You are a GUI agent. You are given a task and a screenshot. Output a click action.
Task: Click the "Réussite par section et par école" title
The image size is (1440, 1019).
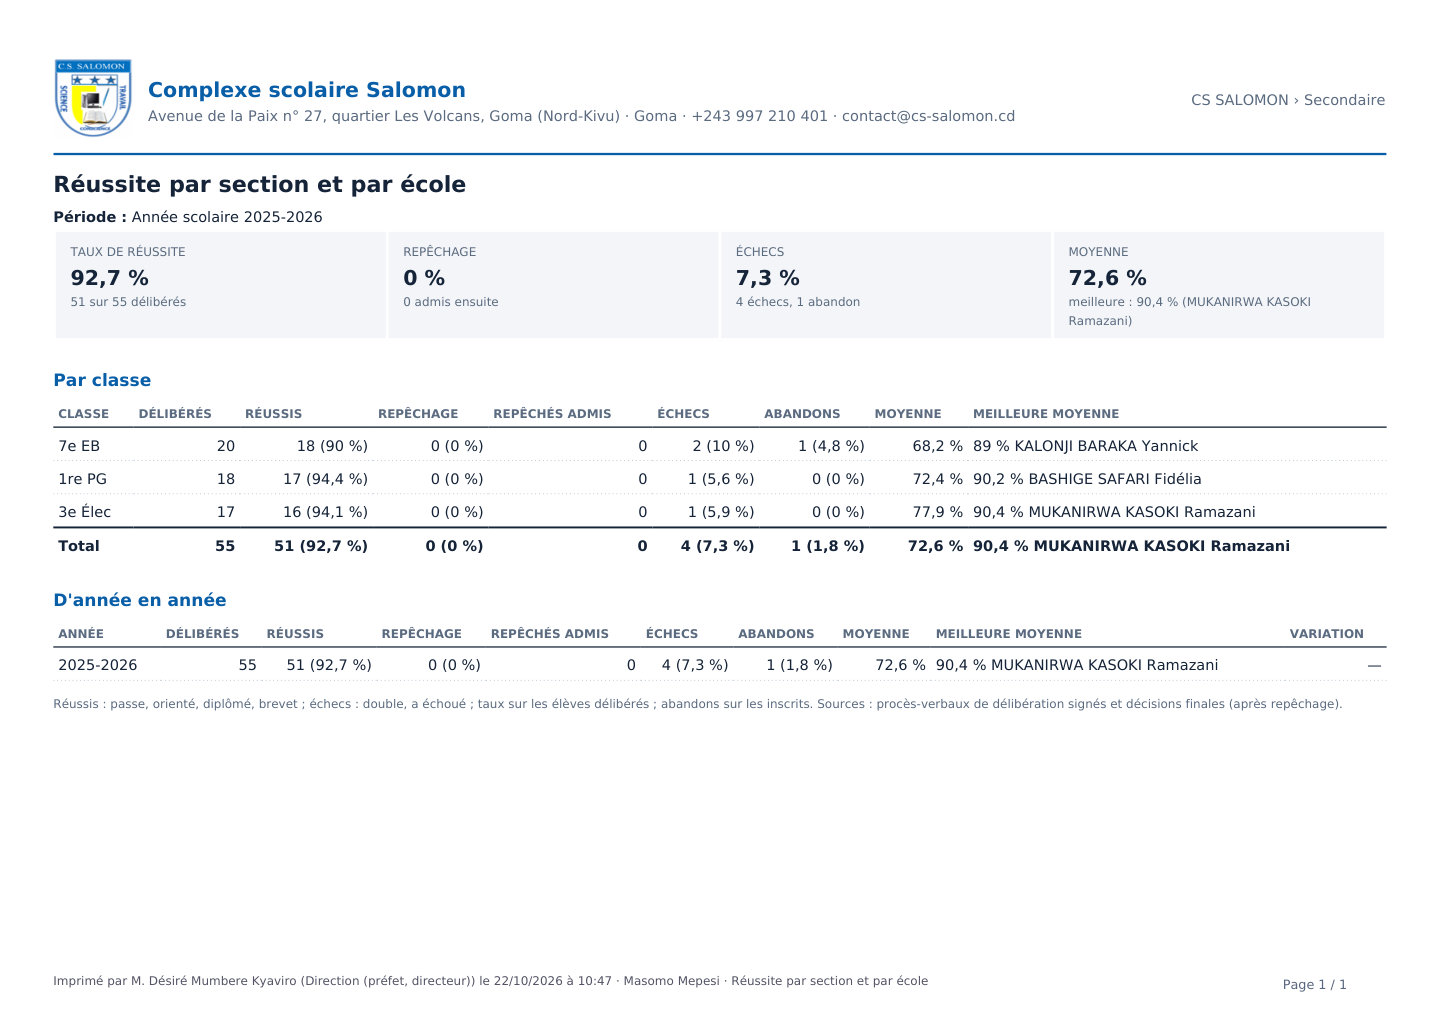(x=259, y=184)
